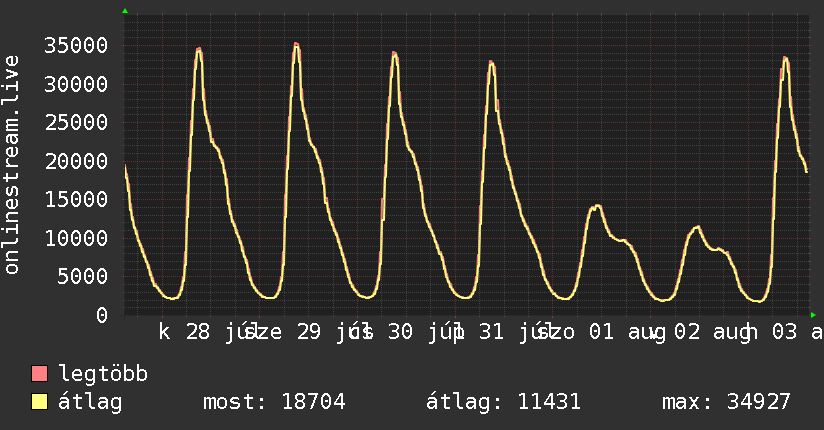Click the yellow átlag legend swatch

(x=39, y=402)
